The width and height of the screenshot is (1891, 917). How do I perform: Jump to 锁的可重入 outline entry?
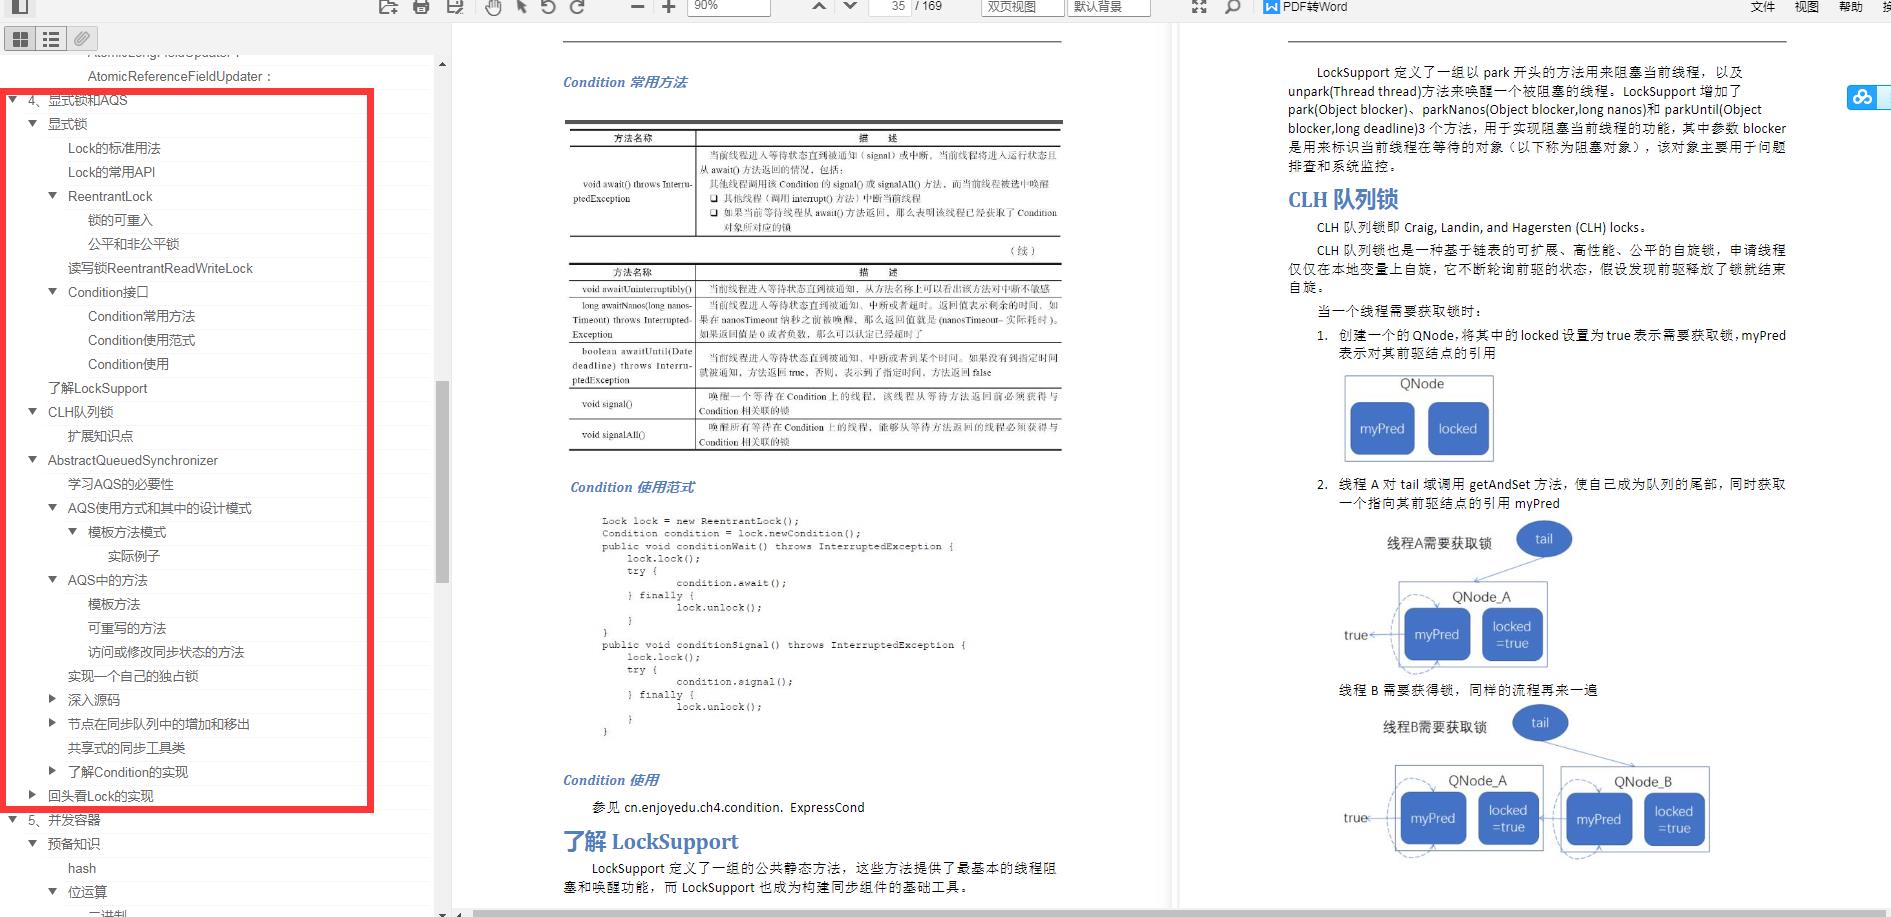click(120, 220)
